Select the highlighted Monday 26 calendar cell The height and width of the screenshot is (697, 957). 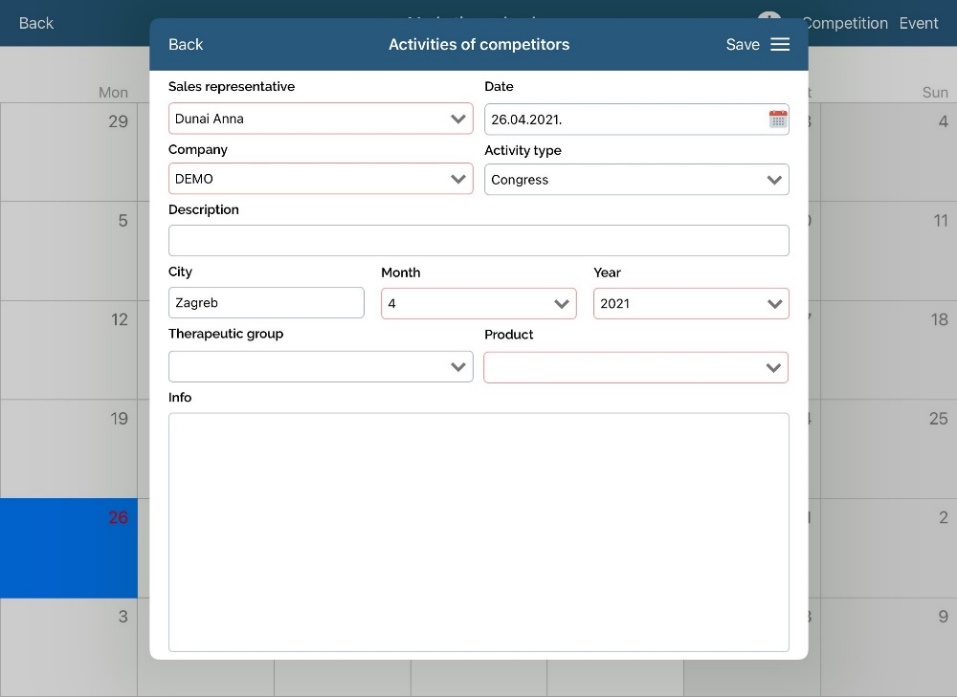point(68,548)
